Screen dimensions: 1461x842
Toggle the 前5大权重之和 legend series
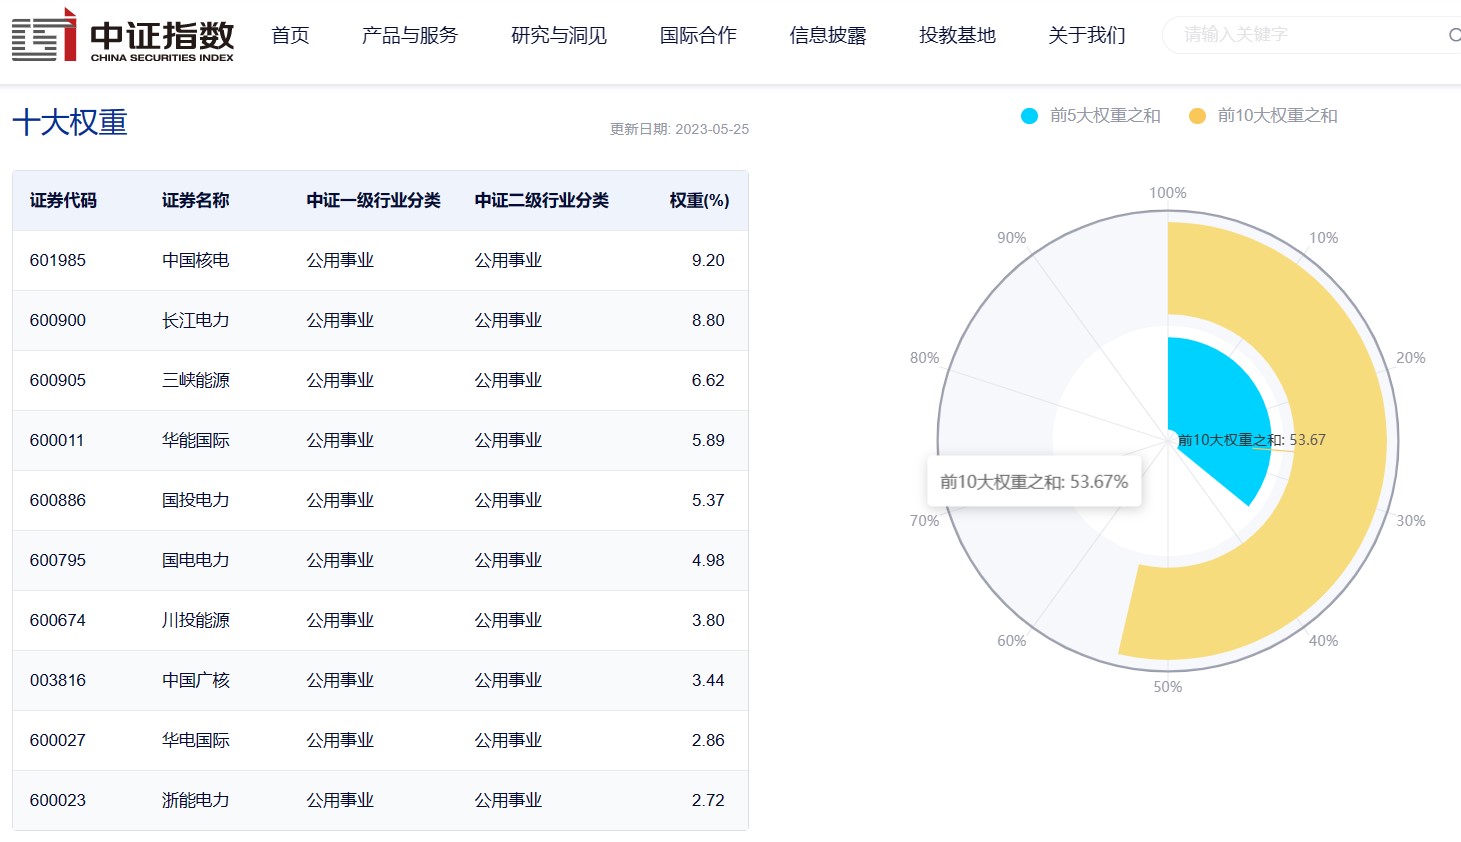click(1090, 116)
